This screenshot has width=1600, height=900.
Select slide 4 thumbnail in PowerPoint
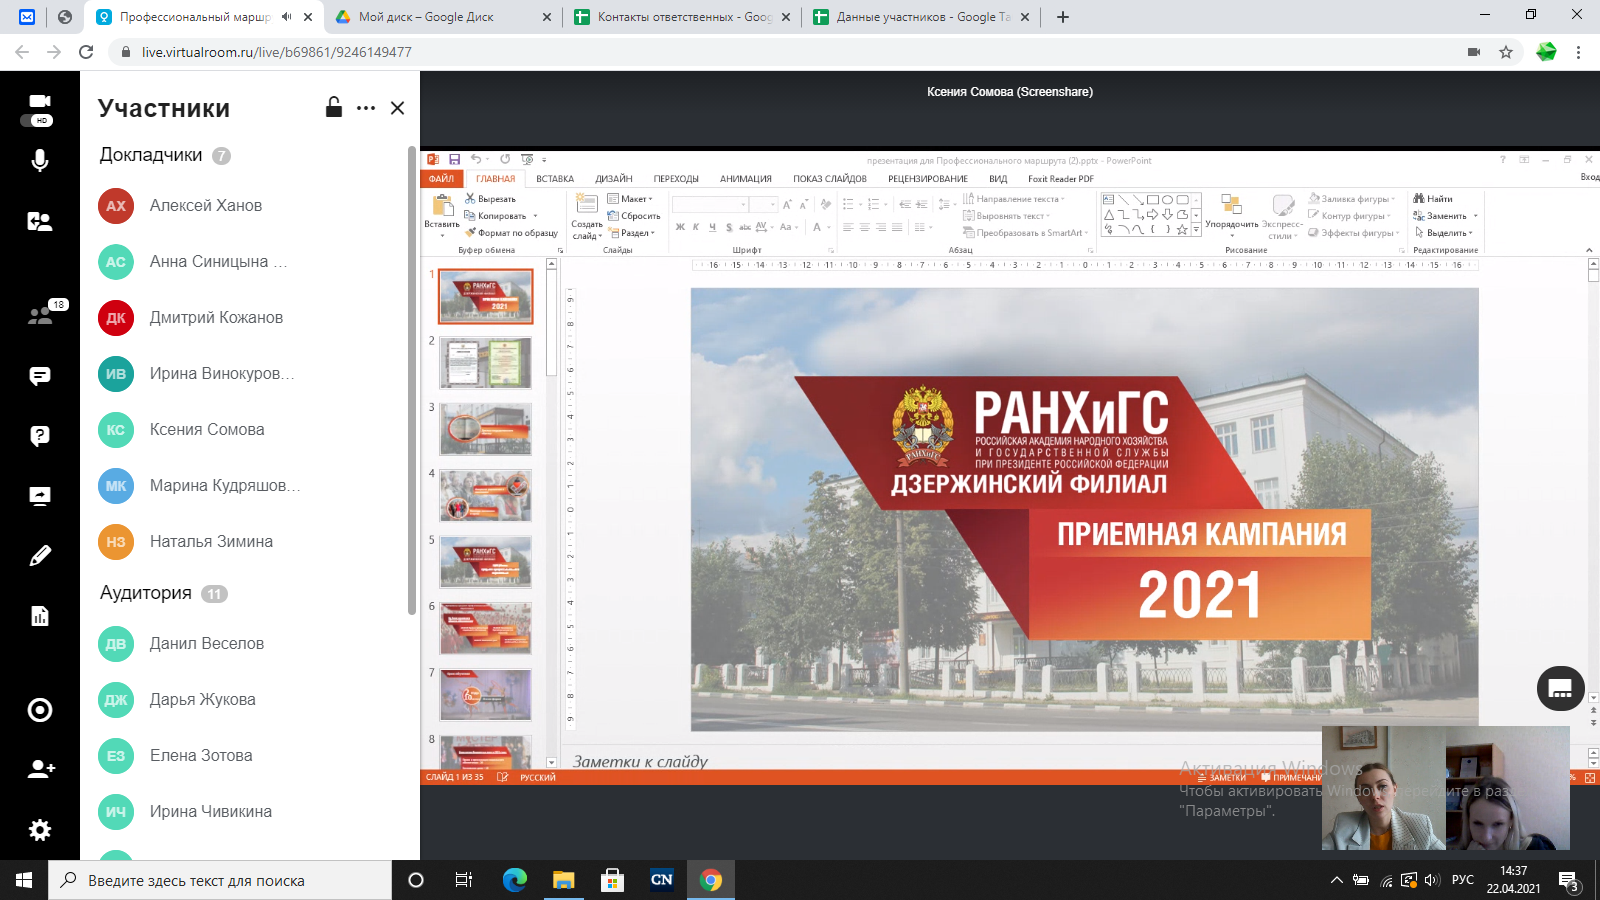click(x=486, y=496)
